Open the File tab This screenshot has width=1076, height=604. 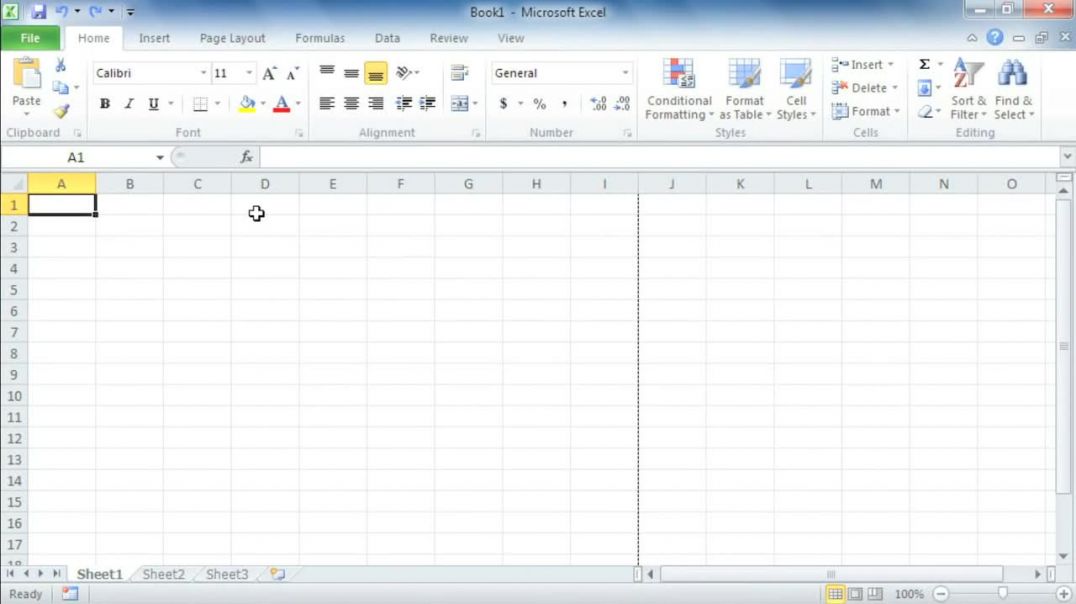(x=30, y=38)
